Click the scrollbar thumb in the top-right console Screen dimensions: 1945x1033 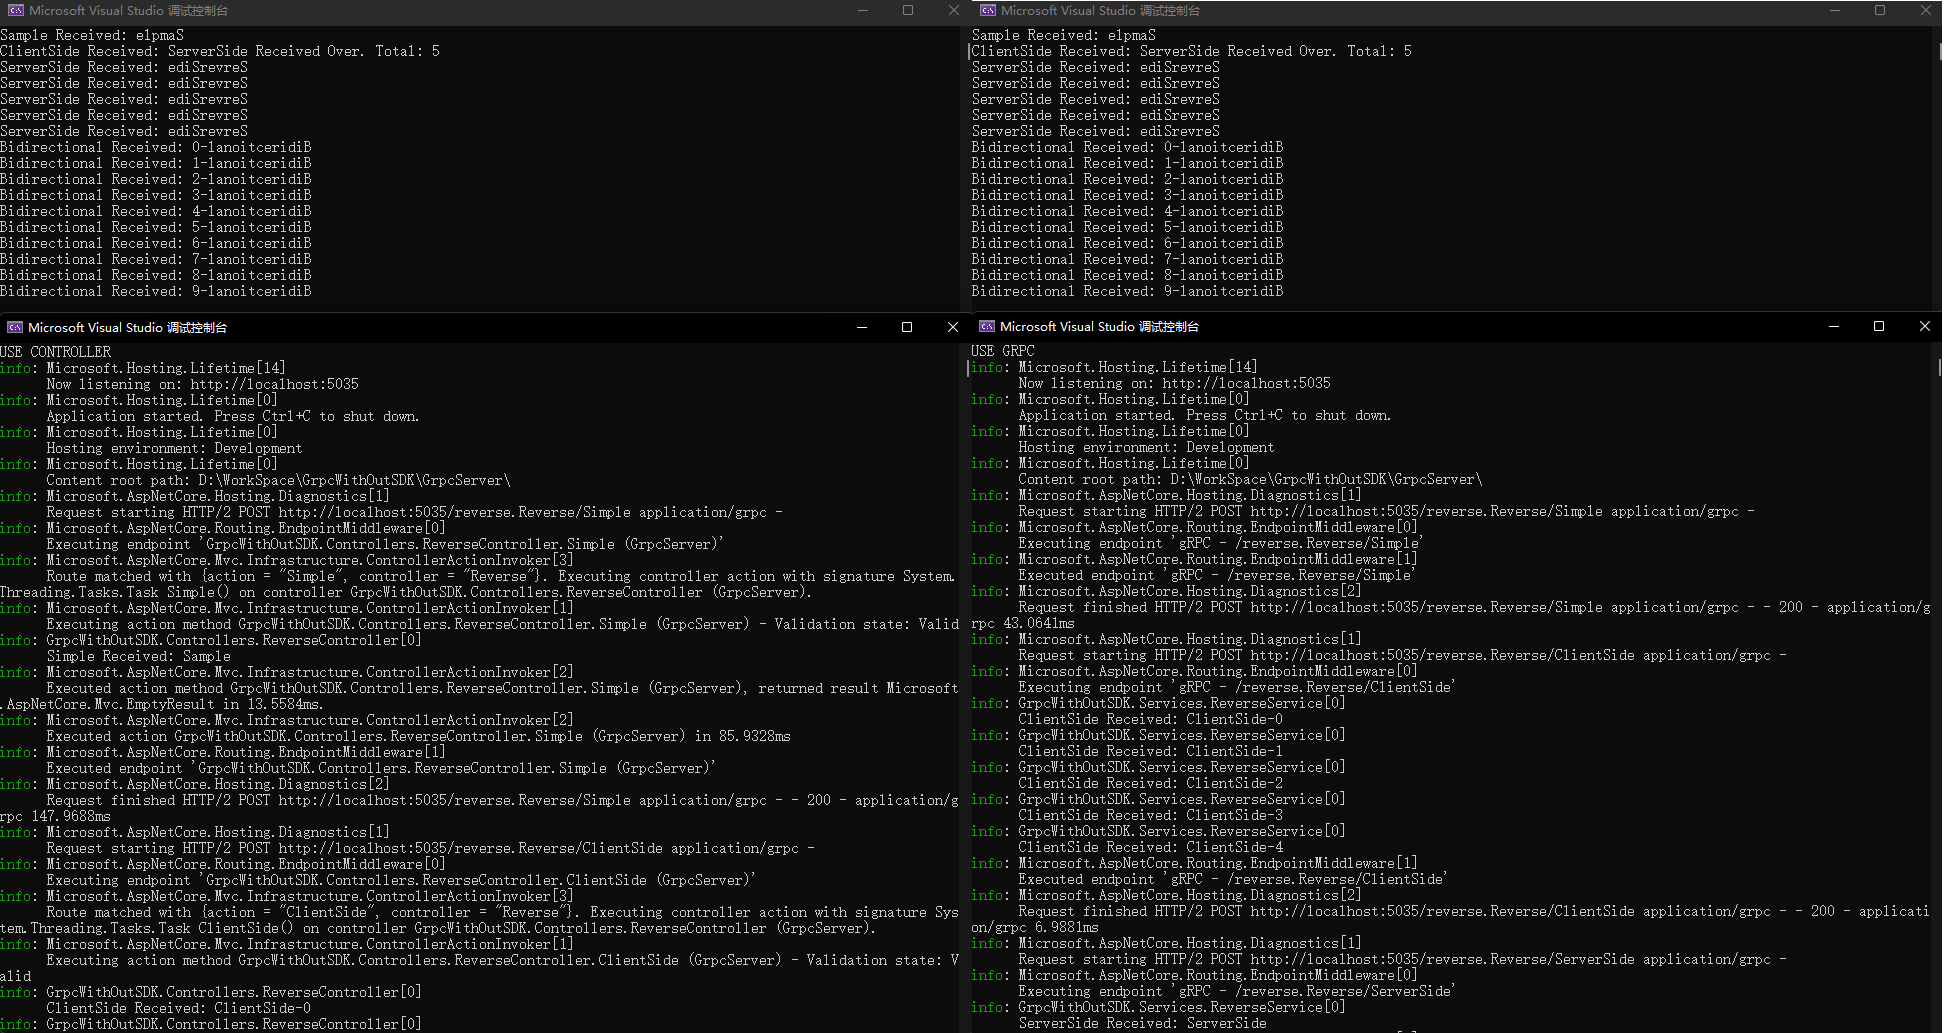tap(1940, 50)
